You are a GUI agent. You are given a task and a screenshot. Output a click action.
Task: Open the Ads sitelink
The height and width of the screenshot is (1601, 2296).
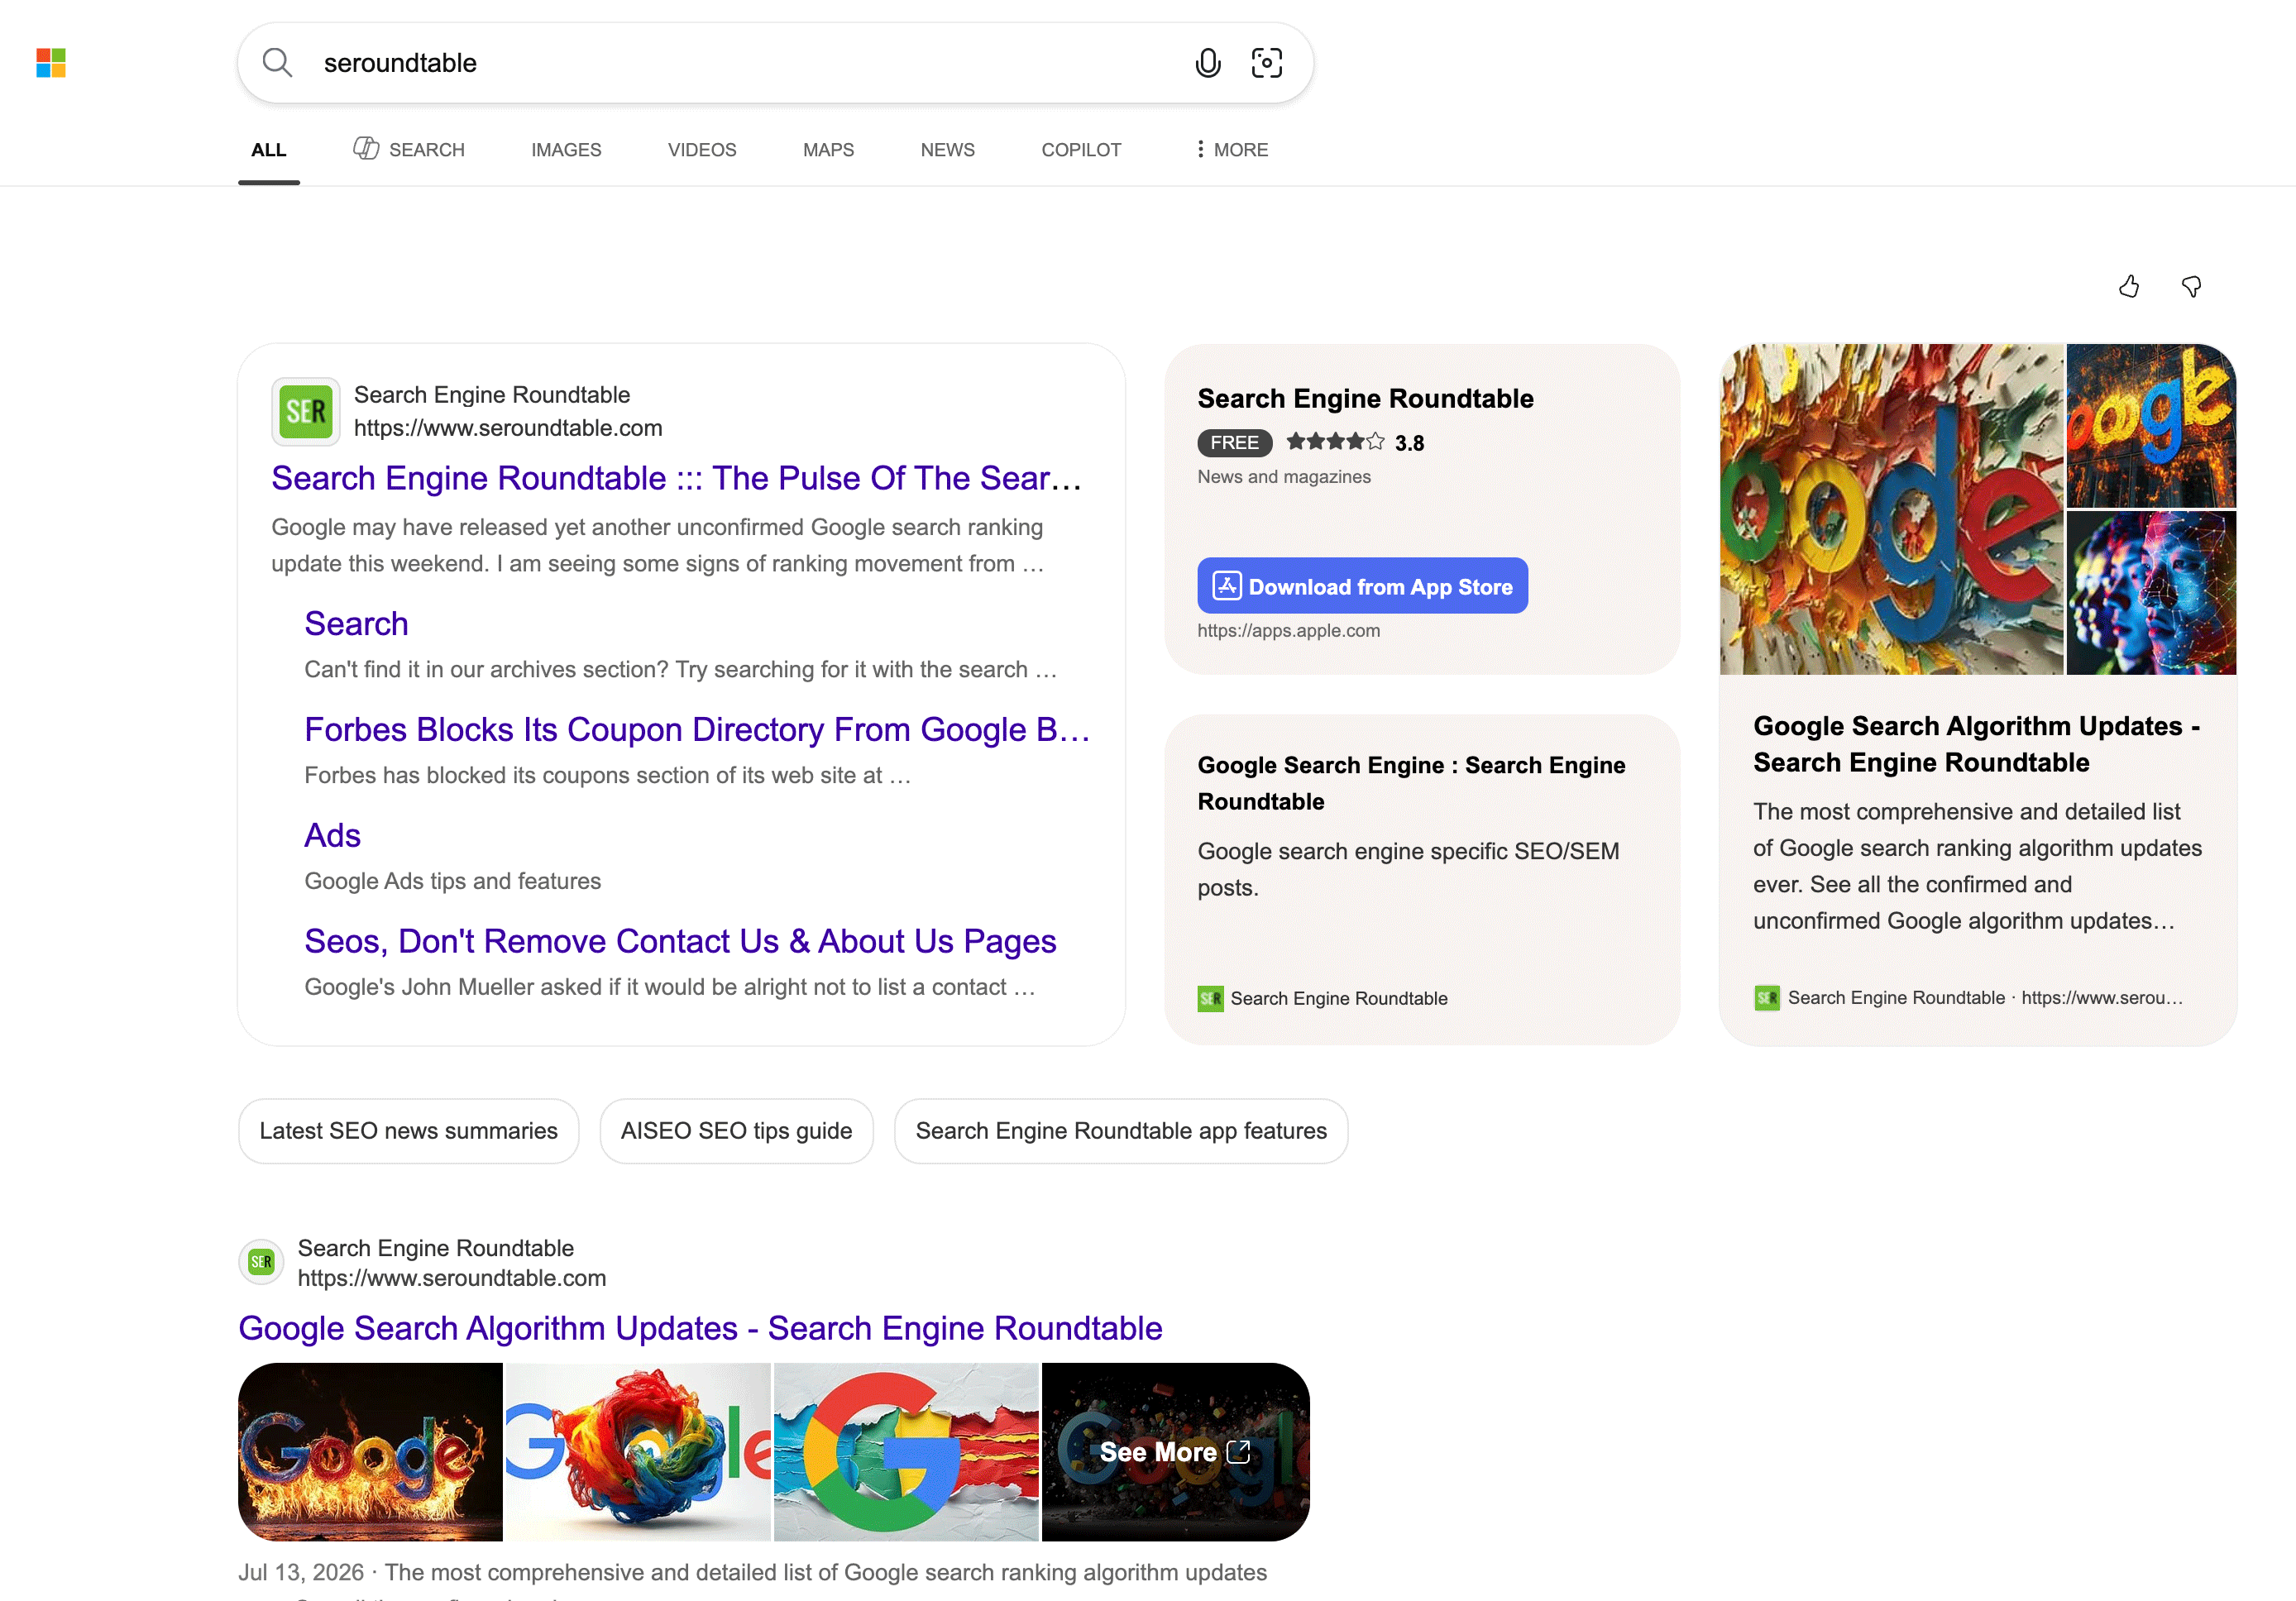click(x=332, y=836)
